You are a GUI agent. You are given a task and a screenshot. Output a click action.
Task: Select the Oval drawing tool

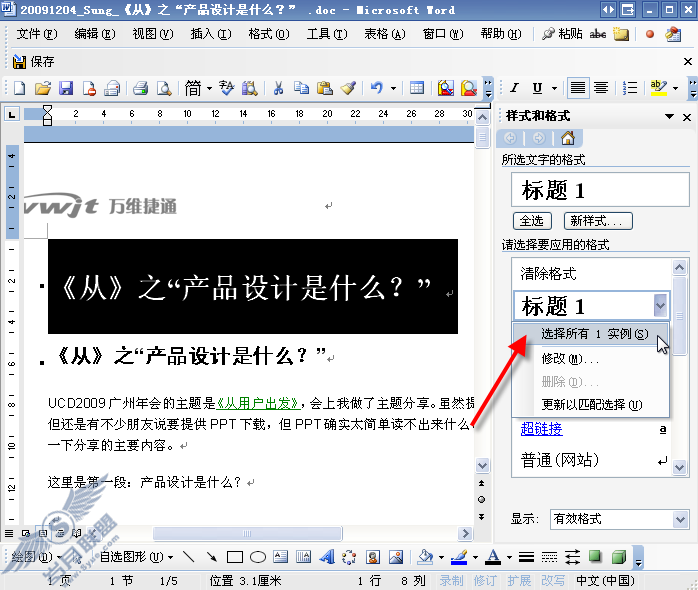tap(258, 557)
